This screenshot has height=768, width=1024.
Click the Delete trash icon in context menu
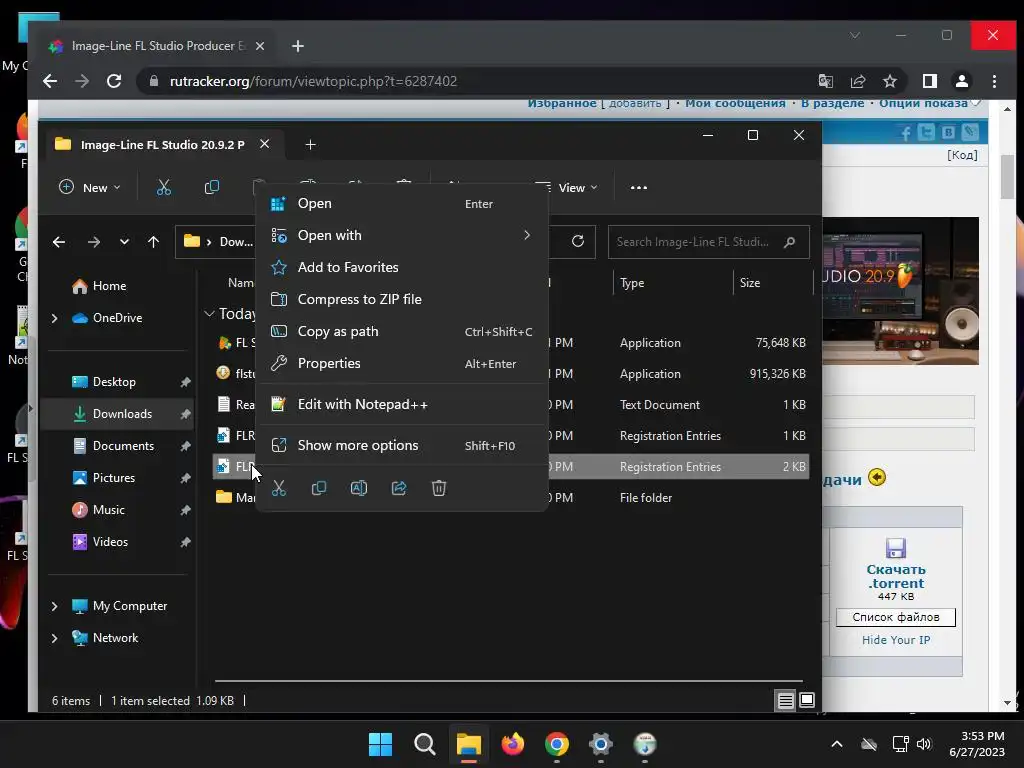439,488
